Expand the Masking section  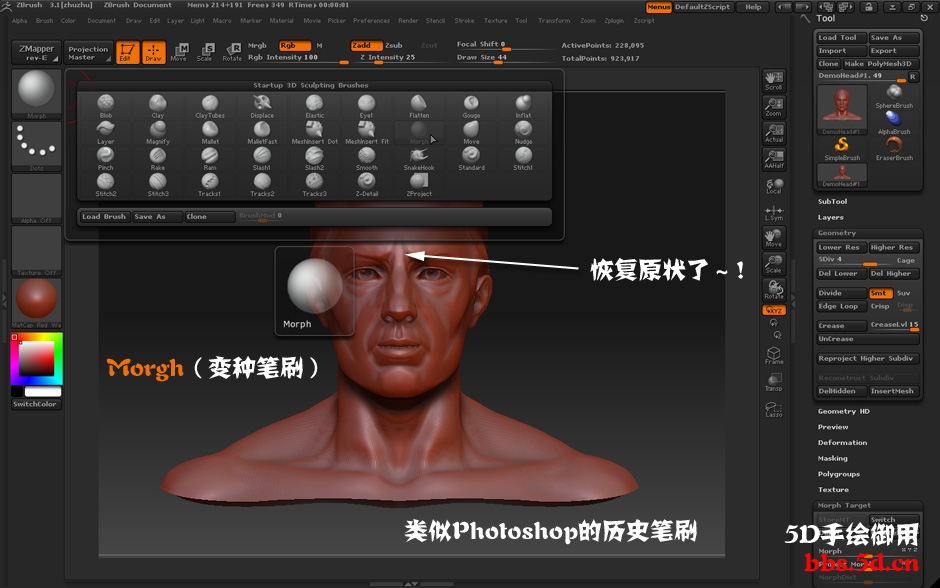click(833, 459)
